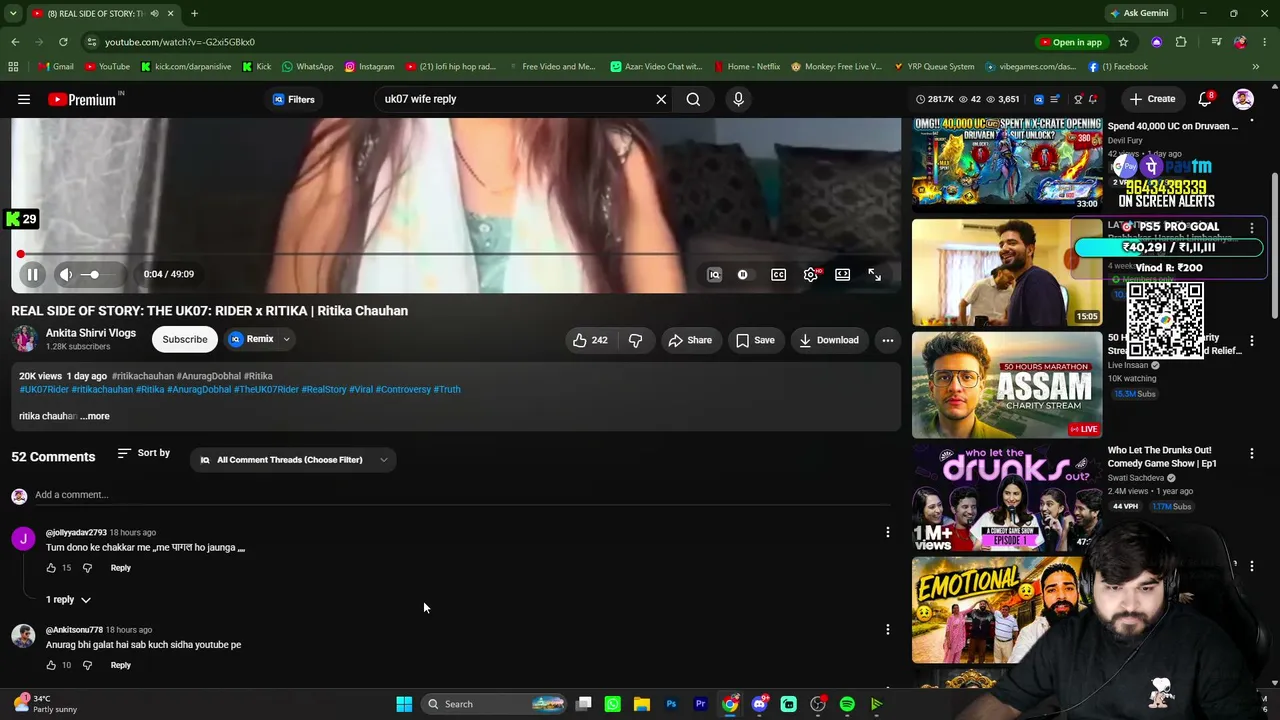Dislike the comment by @jollyyadav2793

tap(87, 568)
